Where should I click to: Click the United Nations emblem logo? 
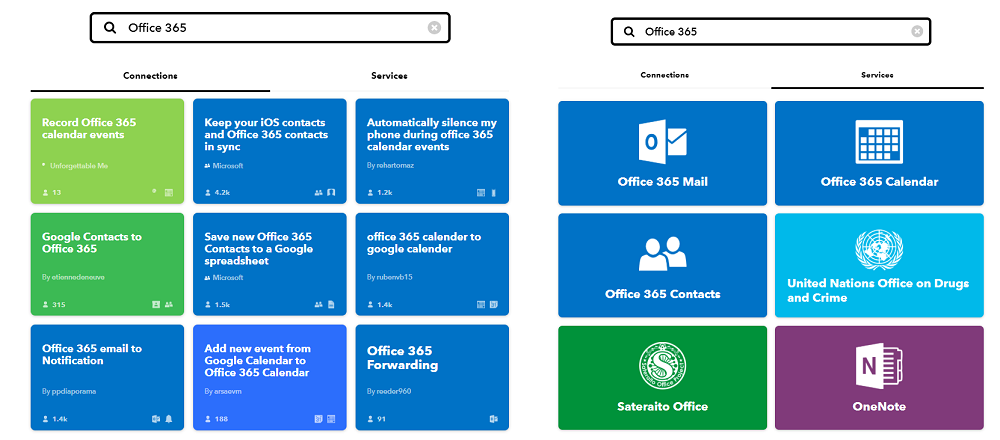pyautogui.click(x=879, y=249)
